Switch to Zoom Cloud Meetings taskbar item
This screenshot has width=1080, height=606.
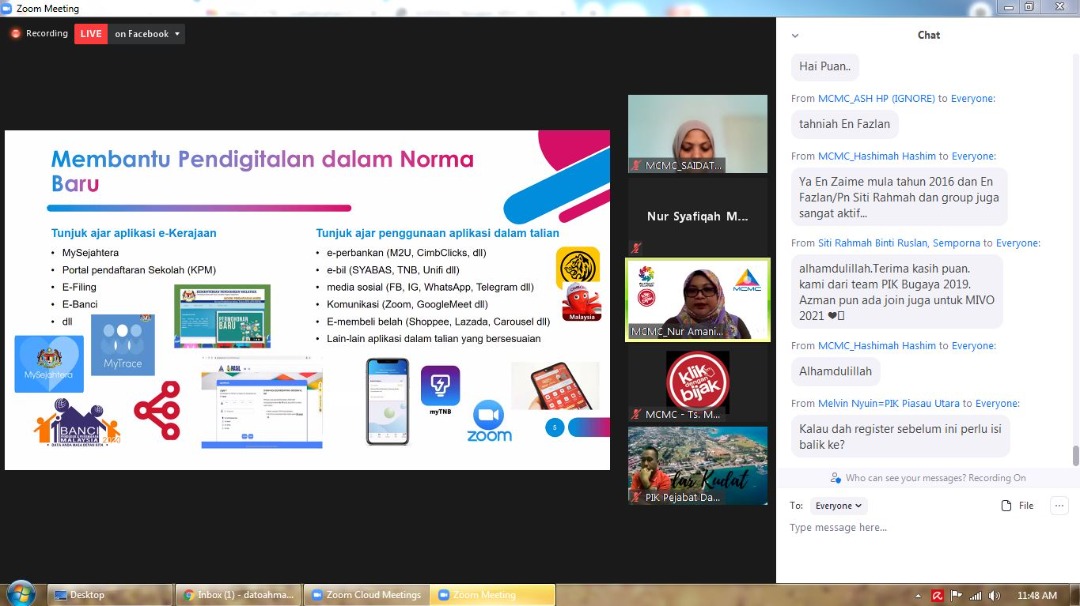point(365,595)
